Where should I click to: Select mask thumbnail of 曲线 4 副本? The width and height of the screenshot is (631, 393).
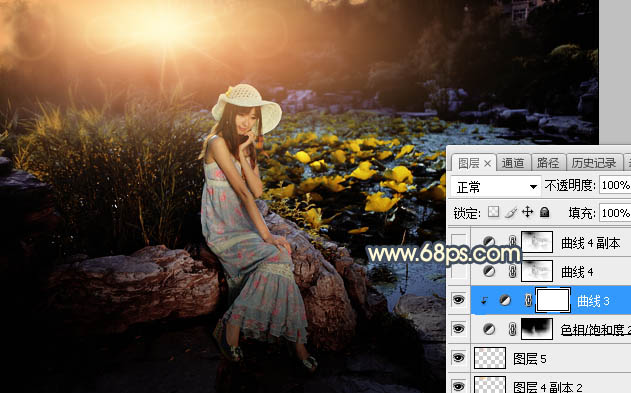tap(537, 241)
